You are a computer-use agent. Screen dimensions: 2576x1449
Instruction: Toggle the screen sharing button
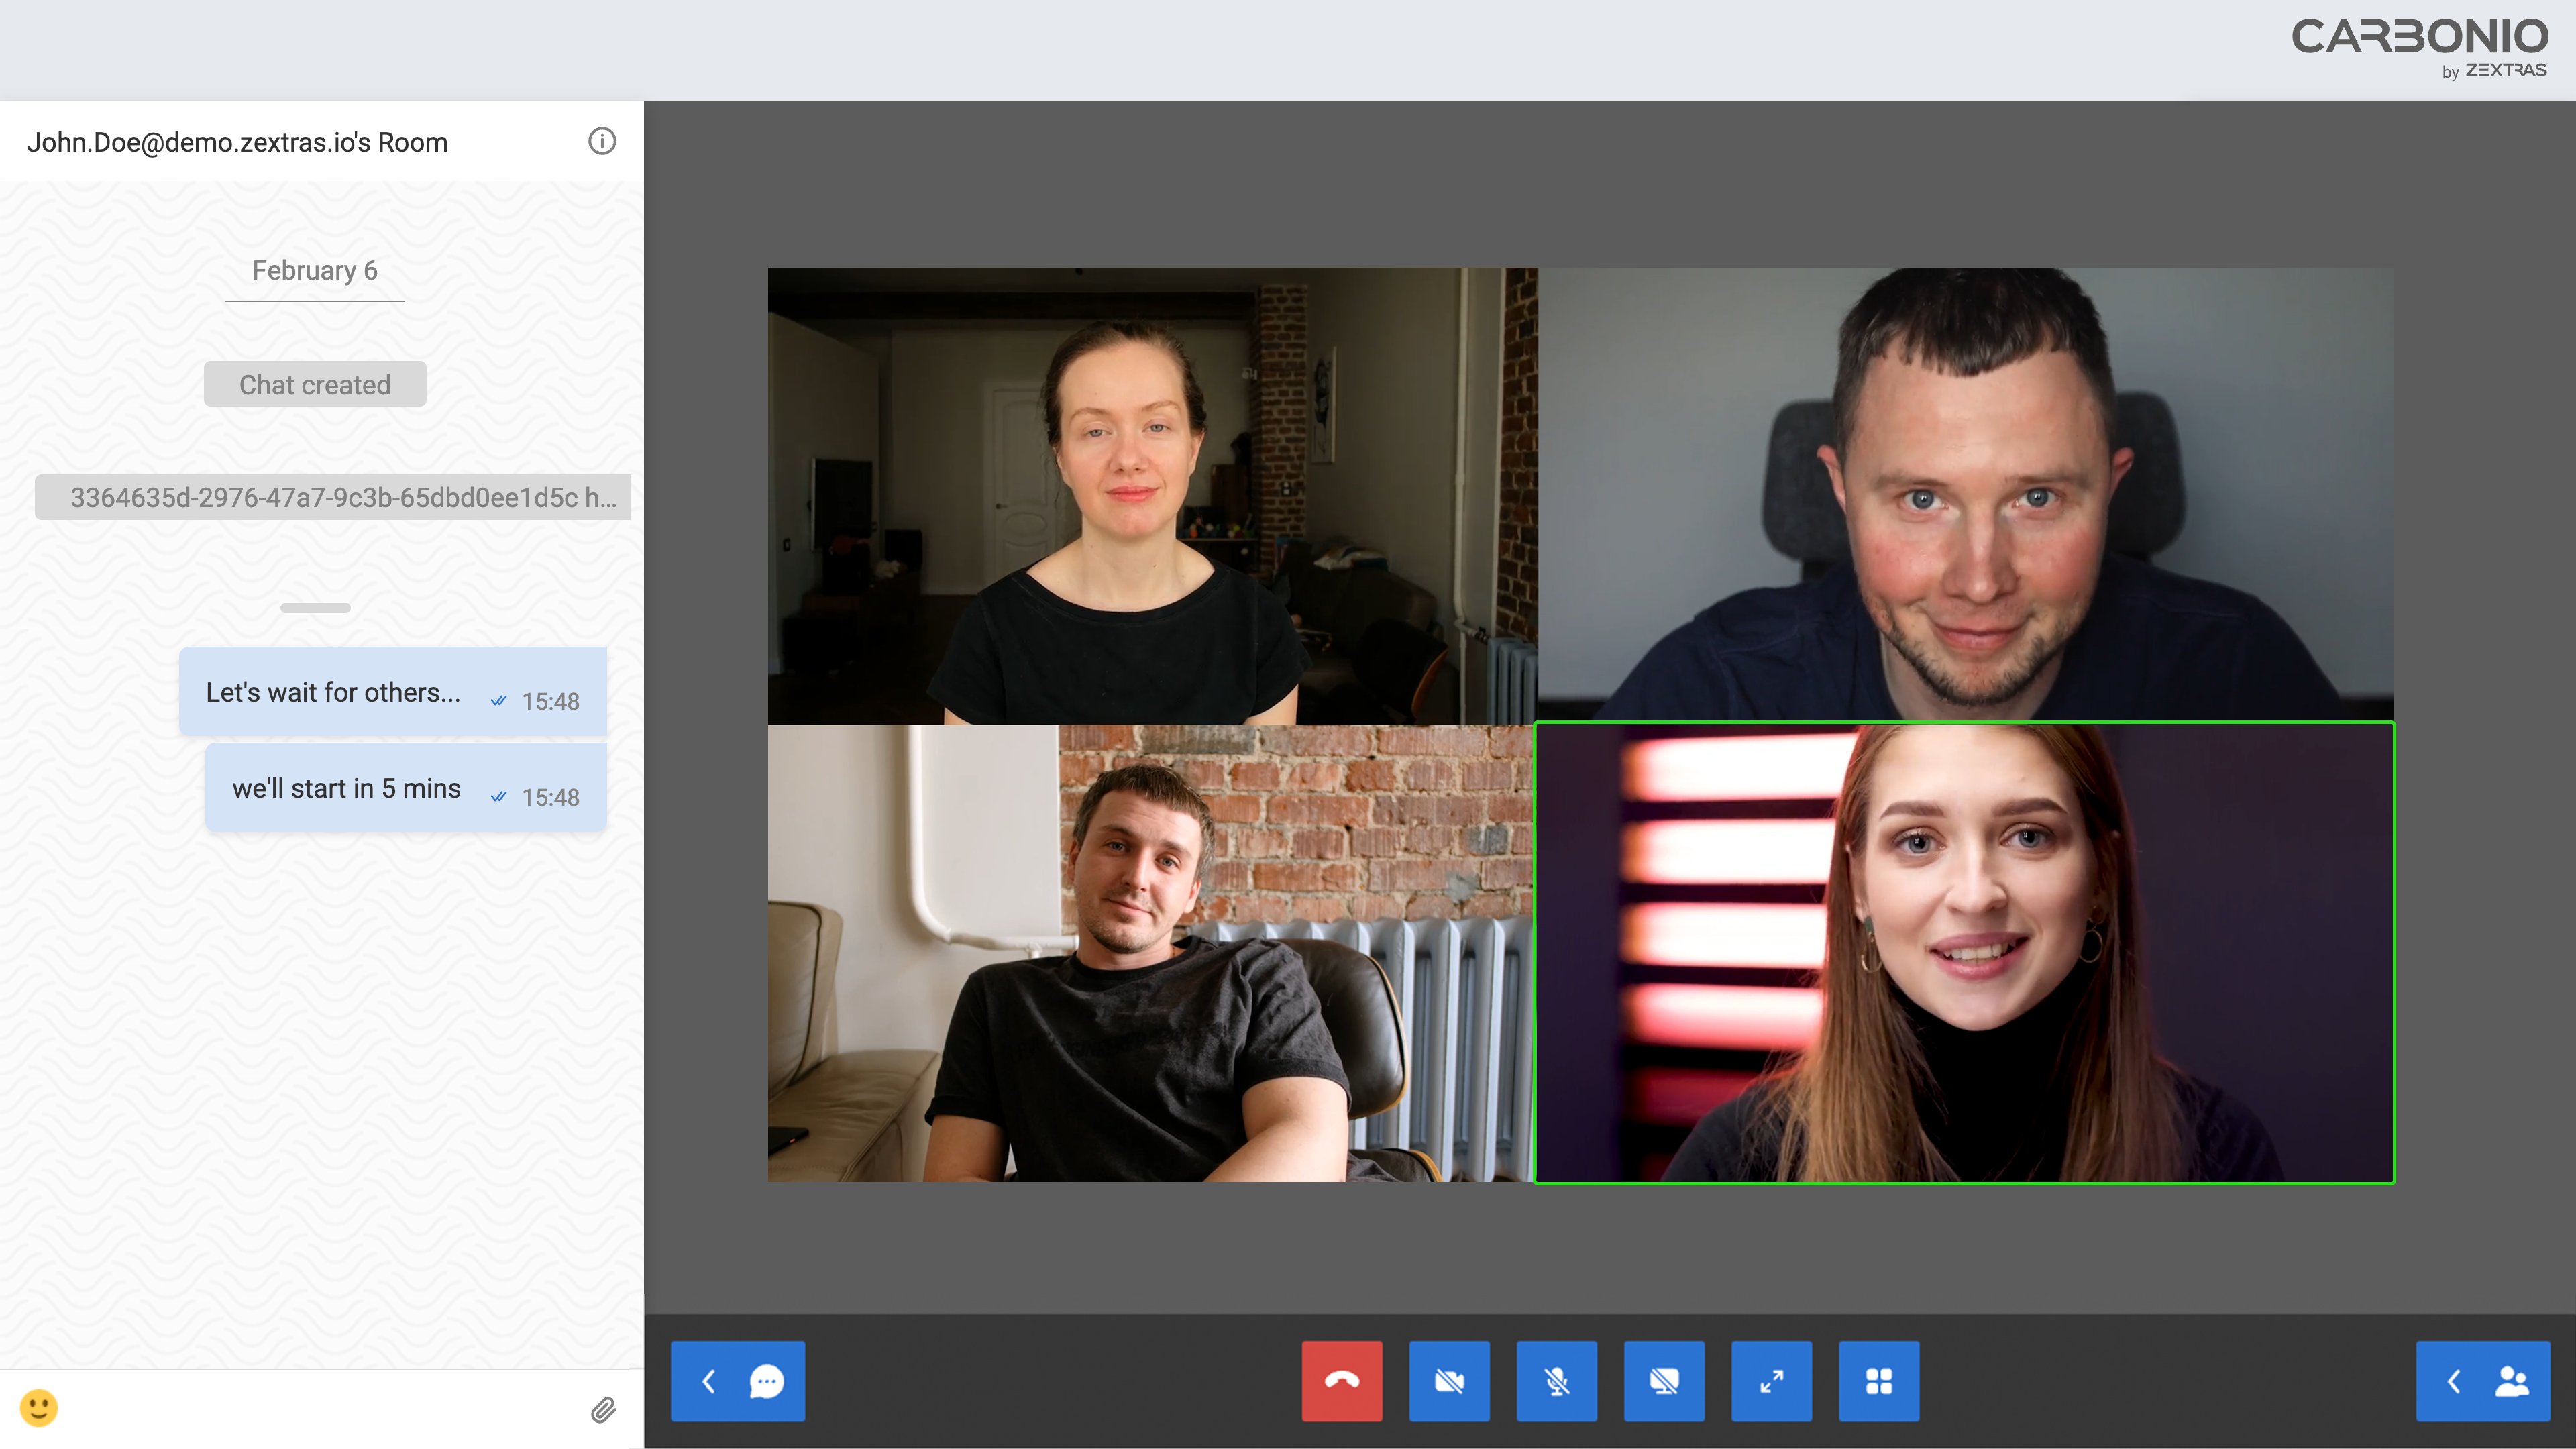tap(1664, 1381)
